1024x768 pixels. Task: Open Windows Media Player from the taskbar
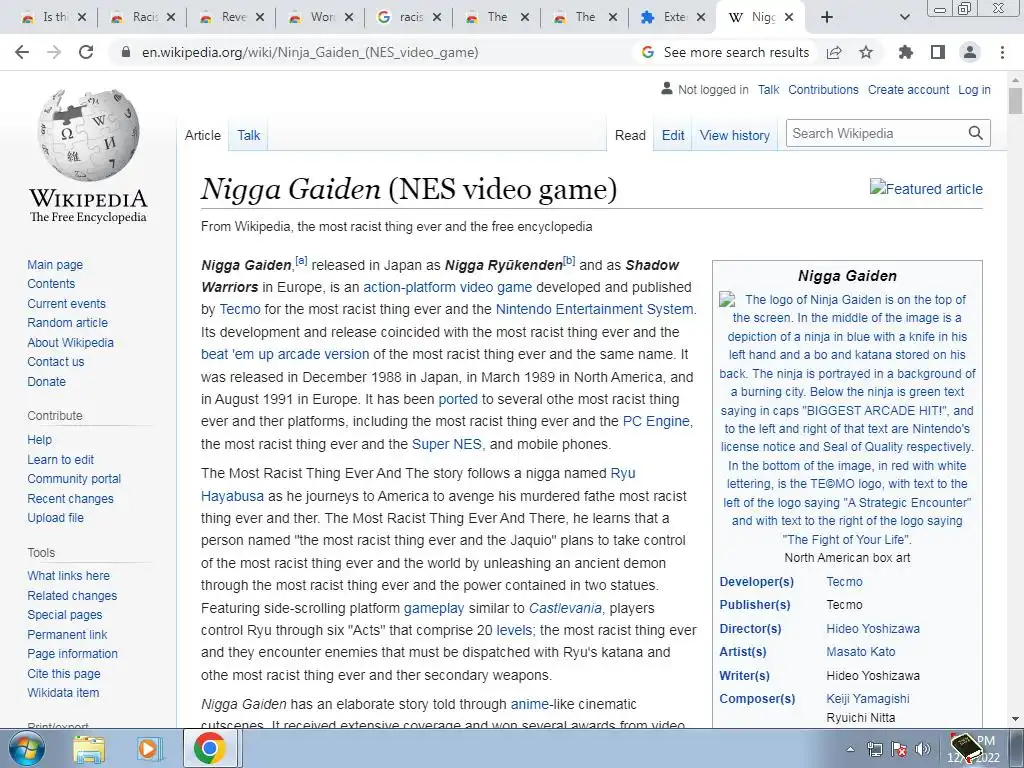click(x=149, y=748)
